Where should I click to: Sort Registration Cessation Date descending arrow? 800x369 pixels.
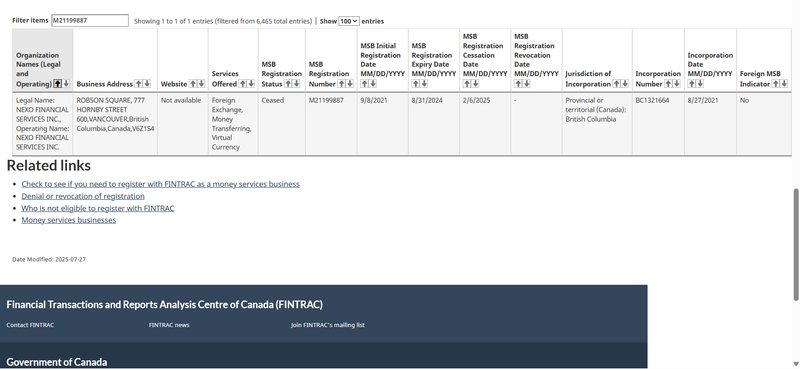[x=475, y=84]
